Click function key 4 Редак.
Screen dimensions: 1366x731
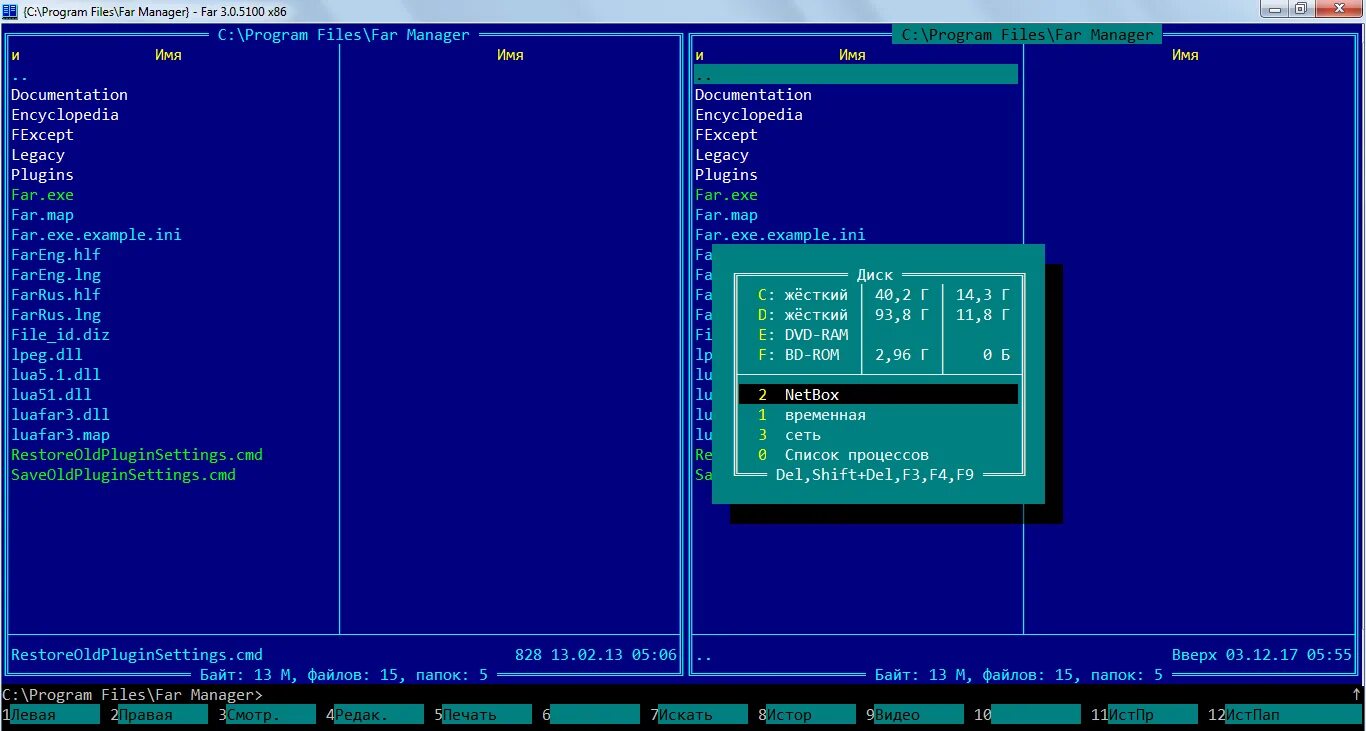pyautogui.click(x=375, y=715)
